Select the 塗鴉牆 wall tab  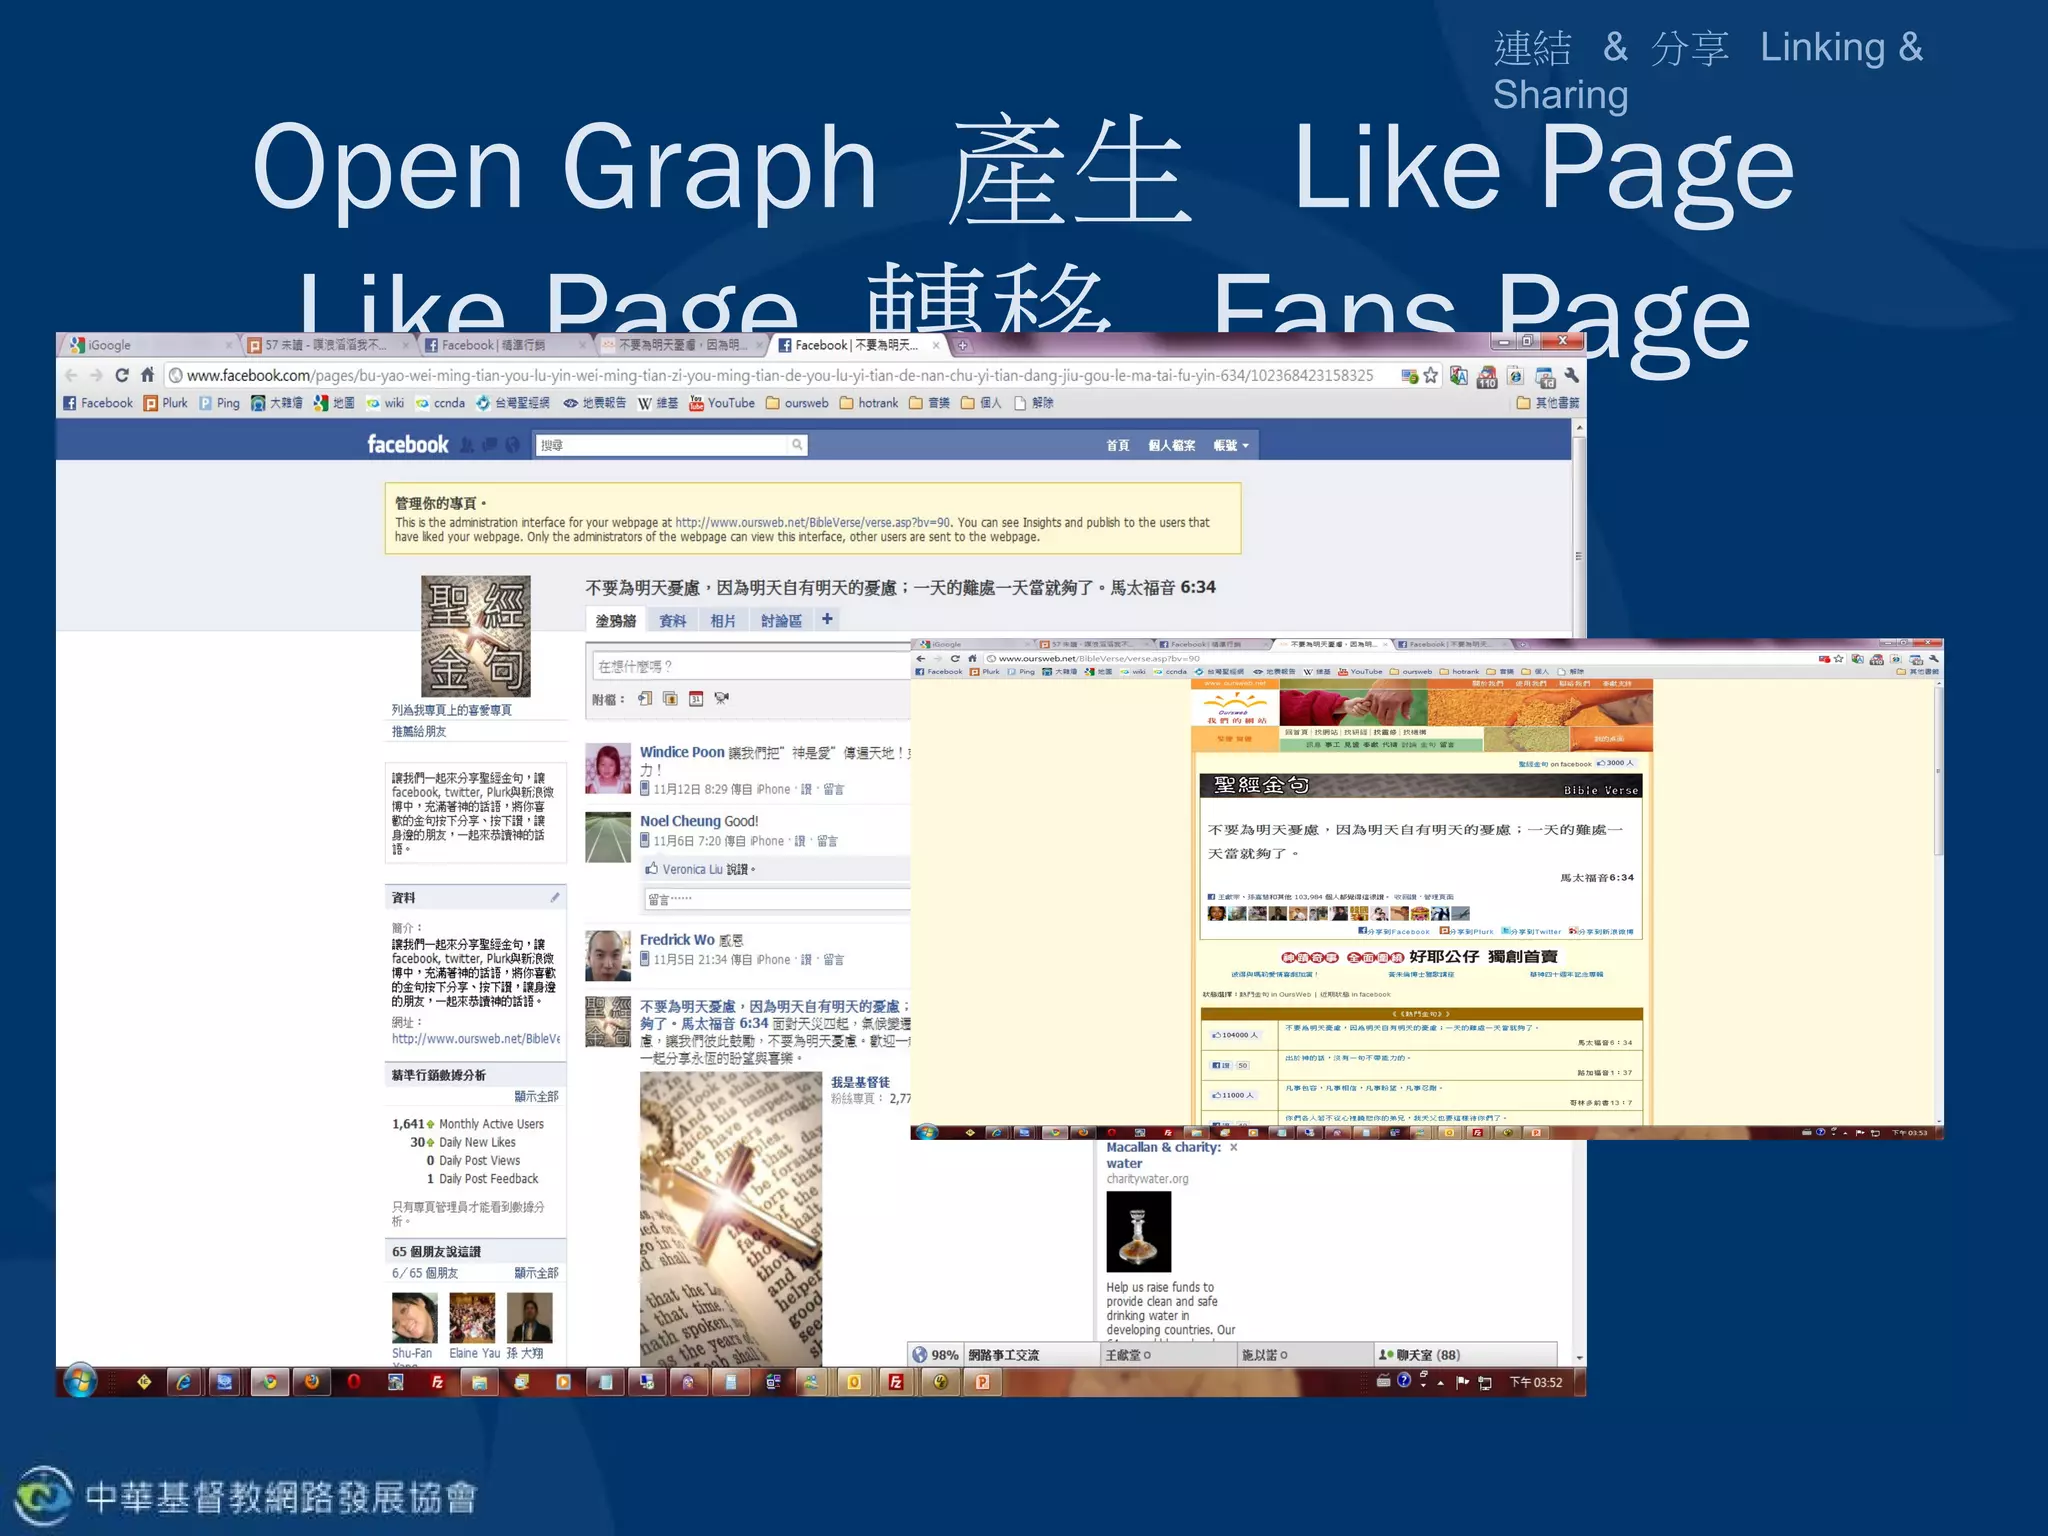pos(616,621)
